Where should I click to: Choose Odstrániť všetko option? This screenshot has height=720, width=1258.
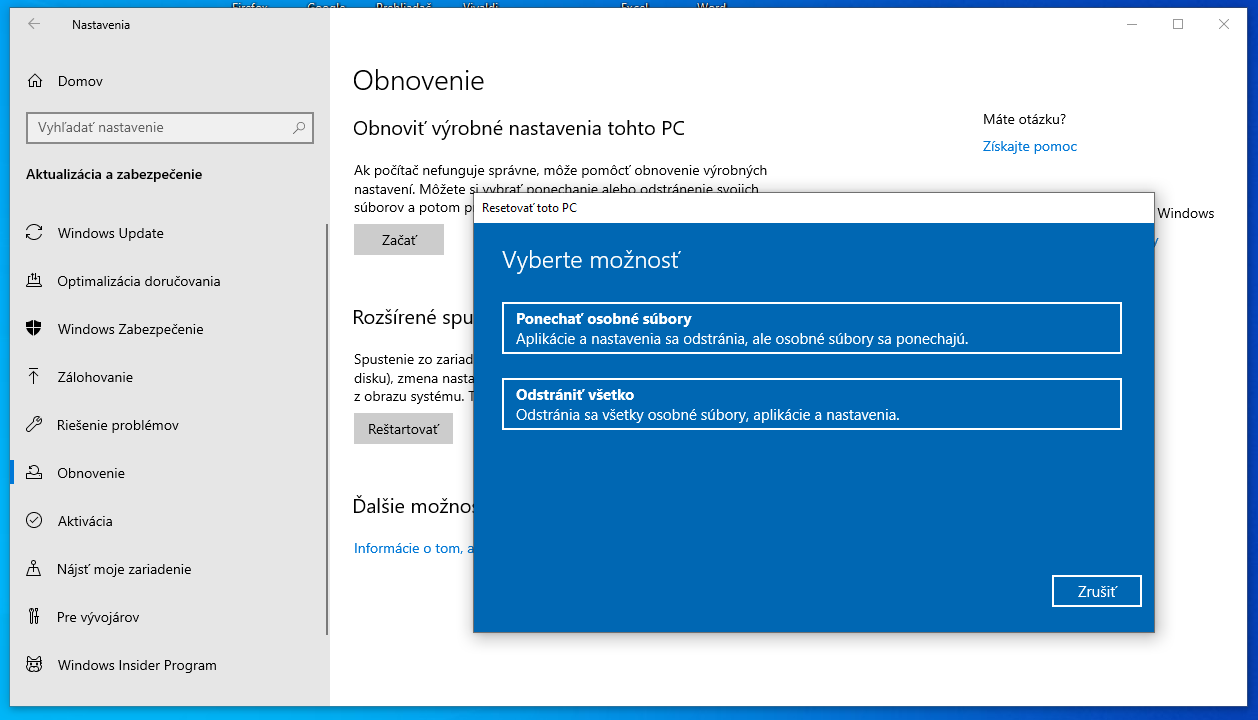tap(811, 404)
